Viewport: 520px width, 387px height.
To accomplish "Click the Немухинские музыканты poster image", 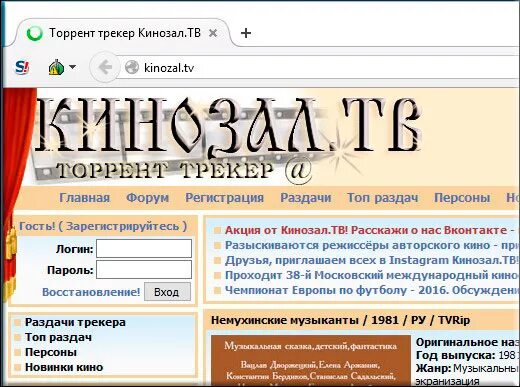I will click(x=311, y=361).
